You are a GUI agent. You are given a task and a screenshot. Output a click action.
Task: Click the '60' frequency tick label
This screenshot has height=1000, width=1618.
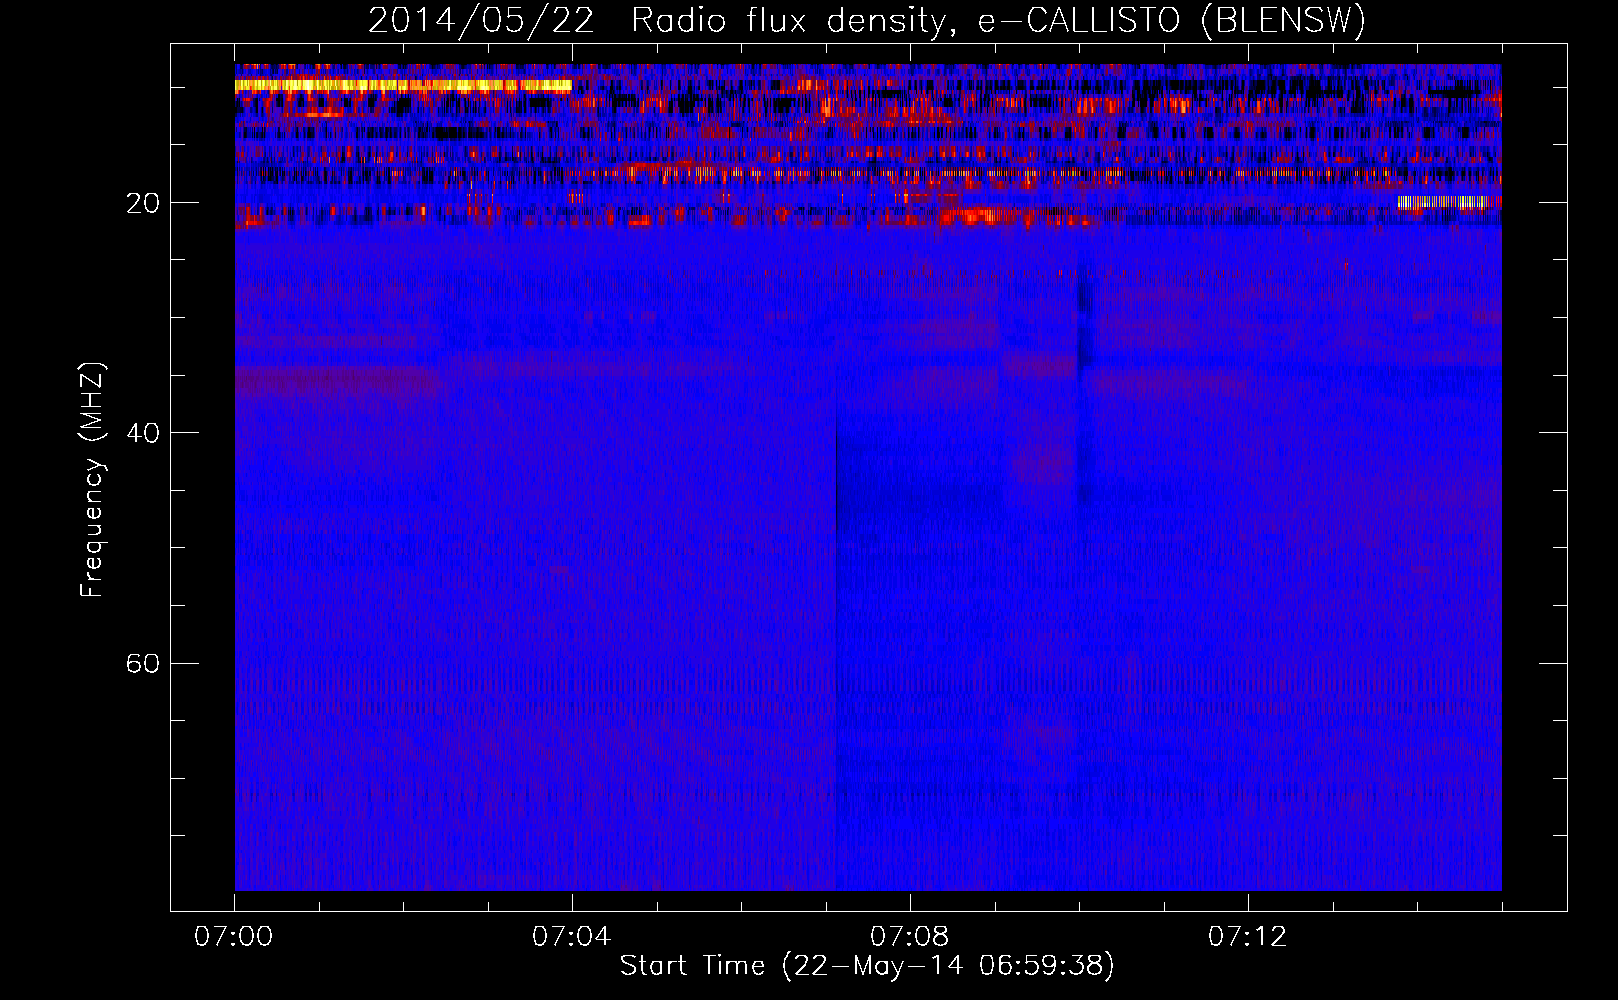pyautogui.click(x=144, y=663)
